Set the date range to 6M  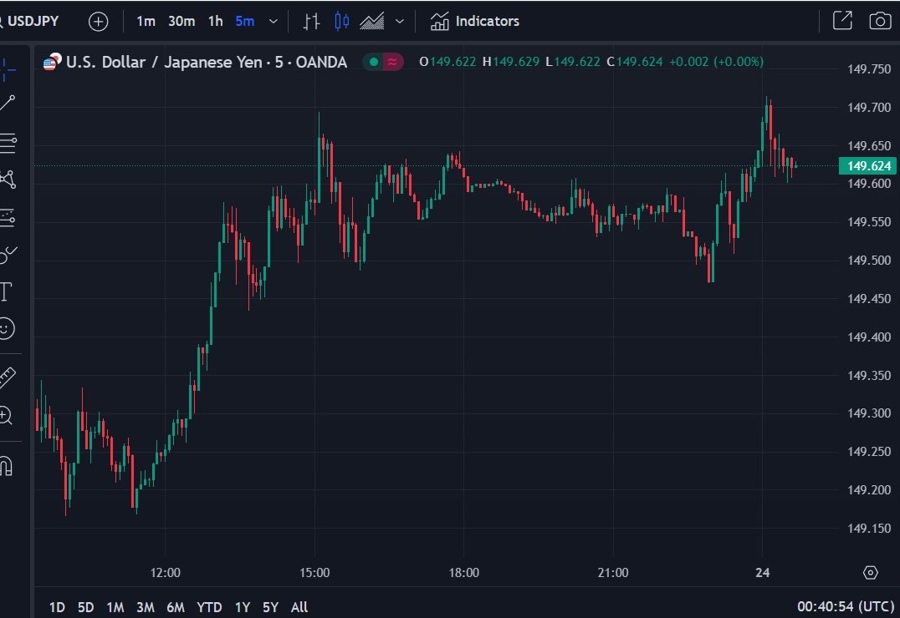[176, 607]
